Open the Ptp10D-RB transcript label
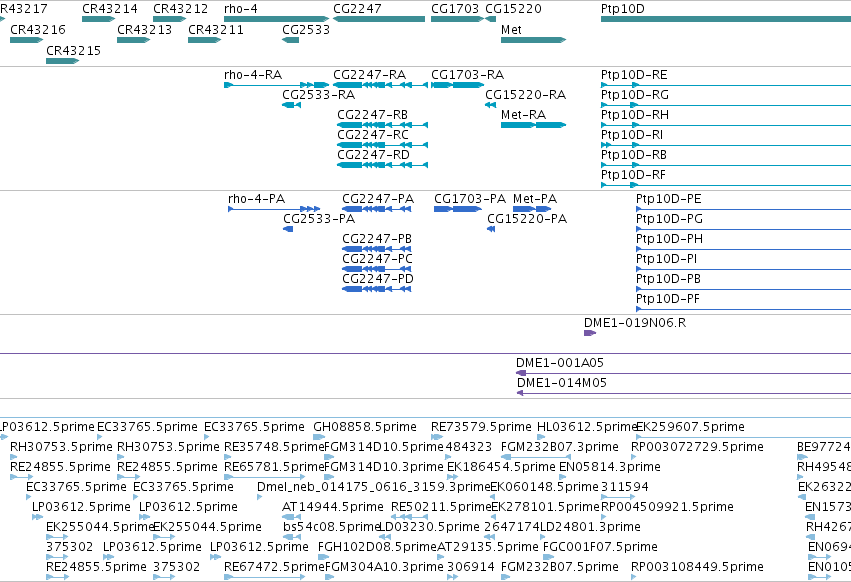The image size is (851, 582). (x=633, y=155)
